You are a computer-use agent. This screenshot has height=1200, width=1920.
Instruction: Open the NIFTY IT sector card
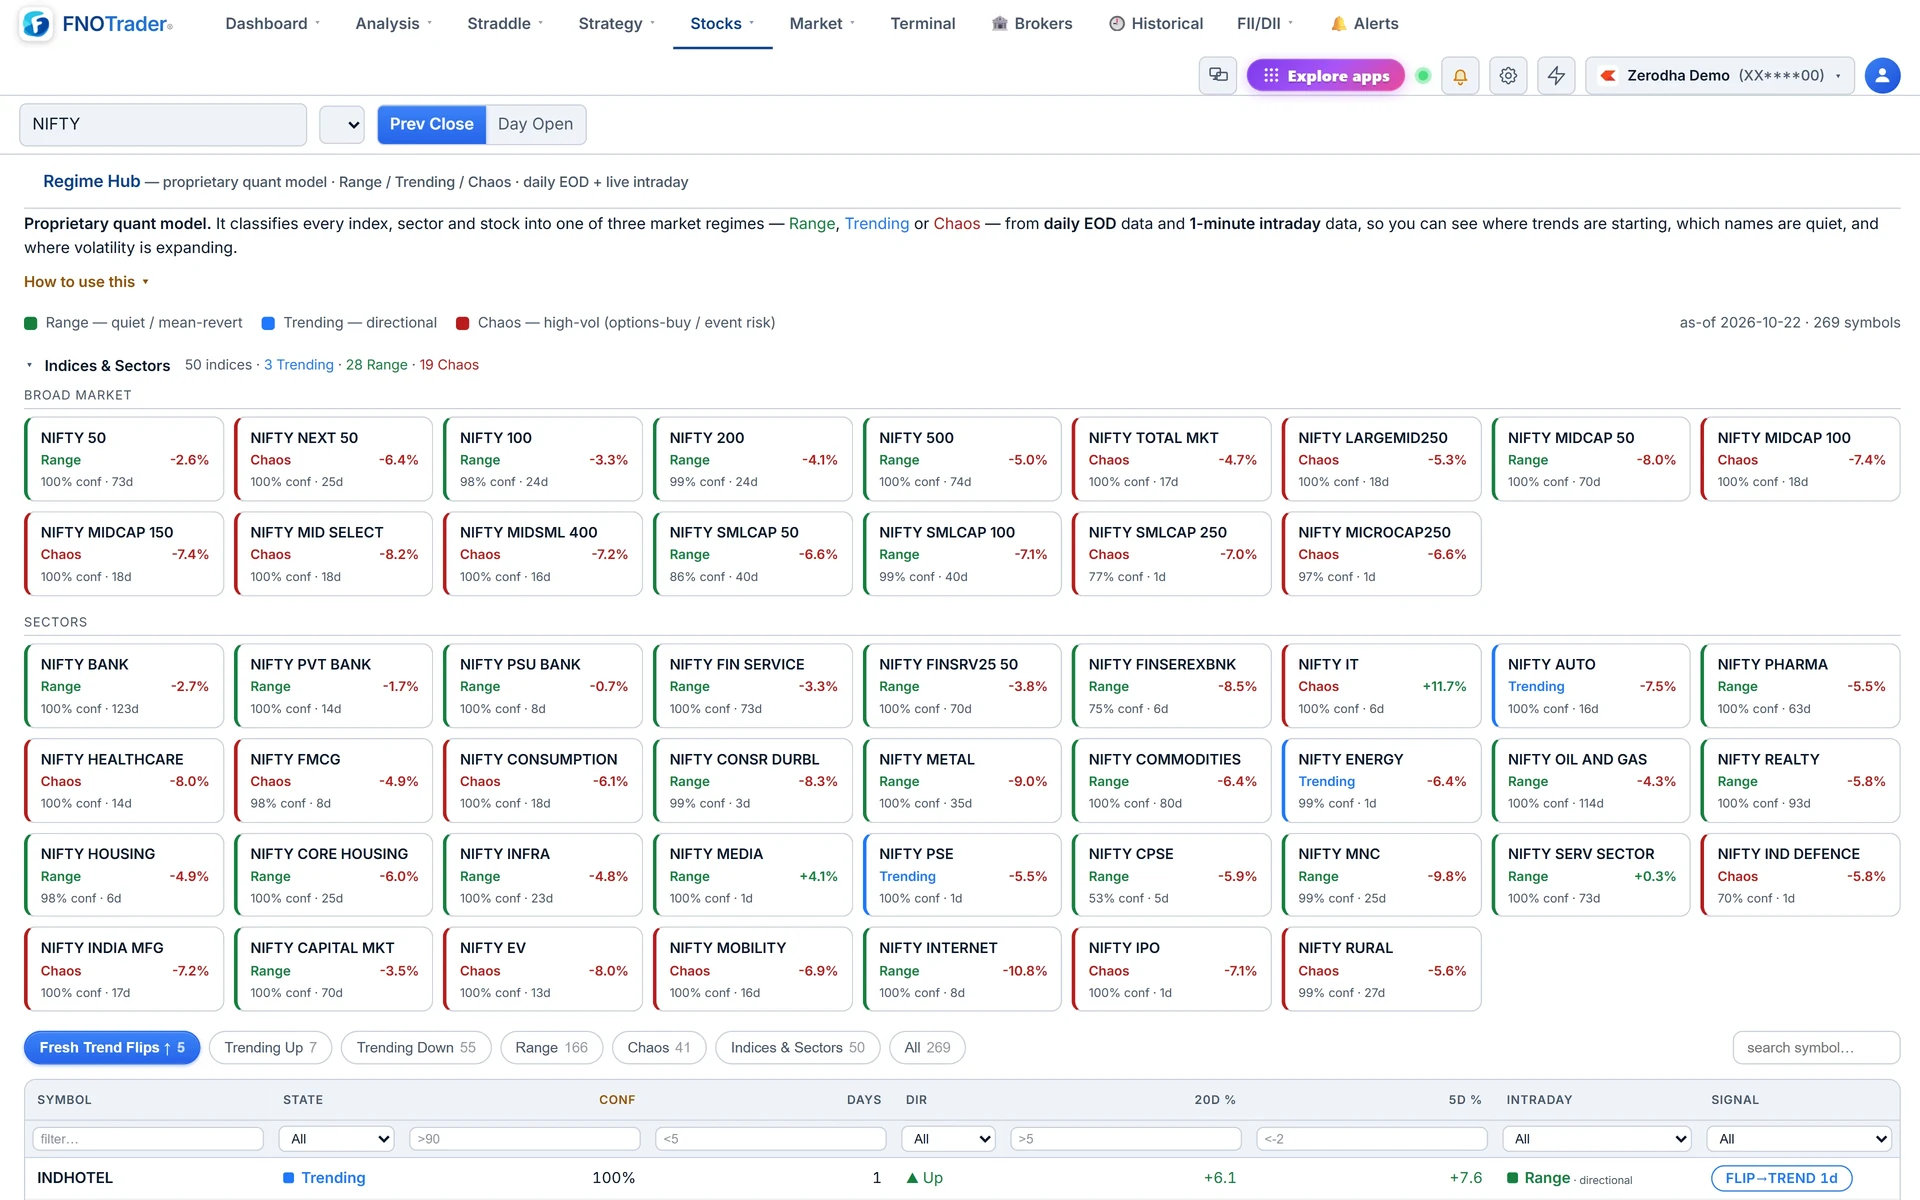point(1381,686)
